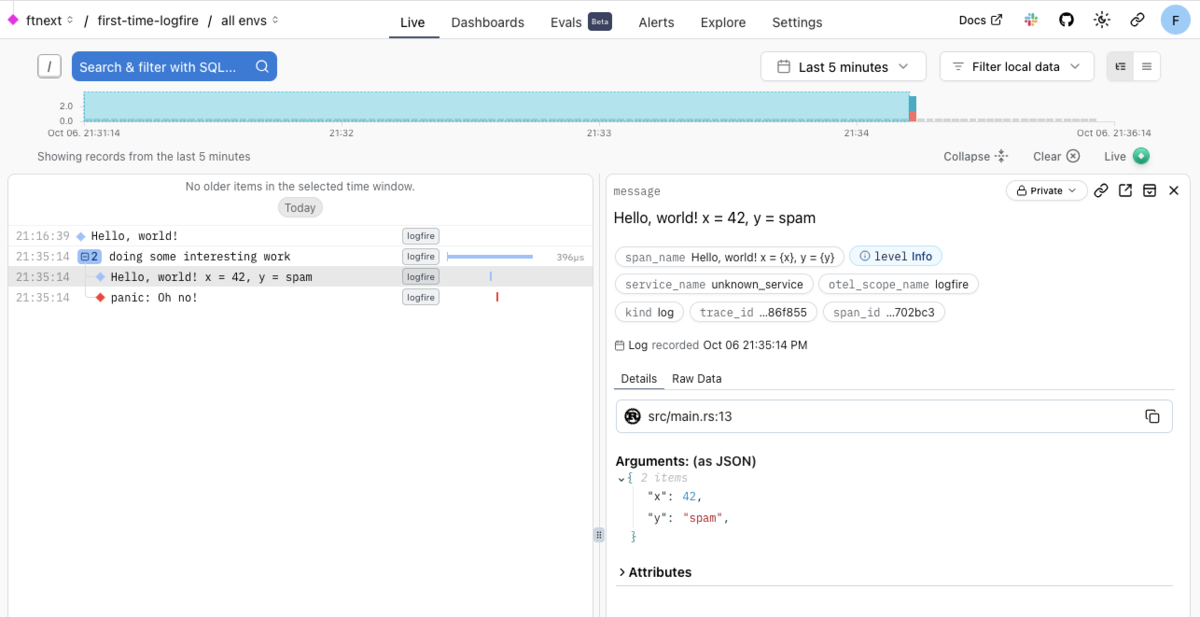Image resolution: width=1200 pixels, height=617 pixels.
Task: Click the Rust logo beside src/main.rs:13
Action: click(632, 416)
